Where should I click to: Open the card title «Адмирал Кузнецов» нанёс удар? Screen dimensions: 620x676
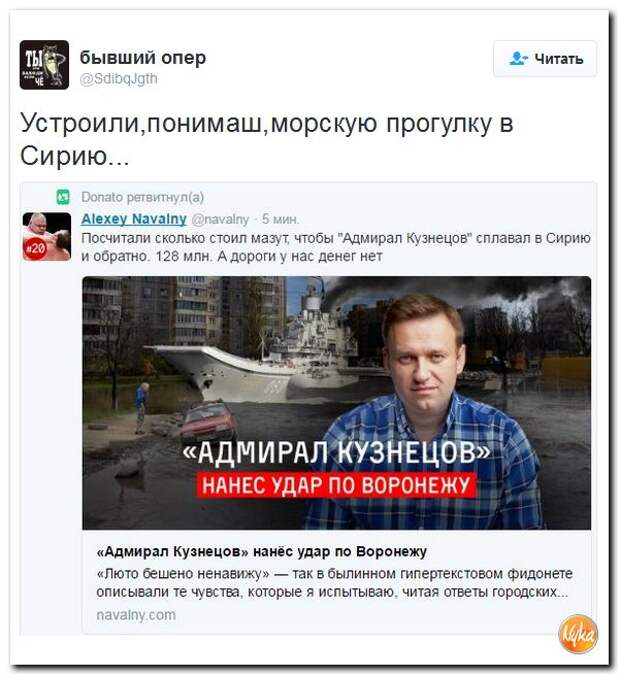coord(262,551)
